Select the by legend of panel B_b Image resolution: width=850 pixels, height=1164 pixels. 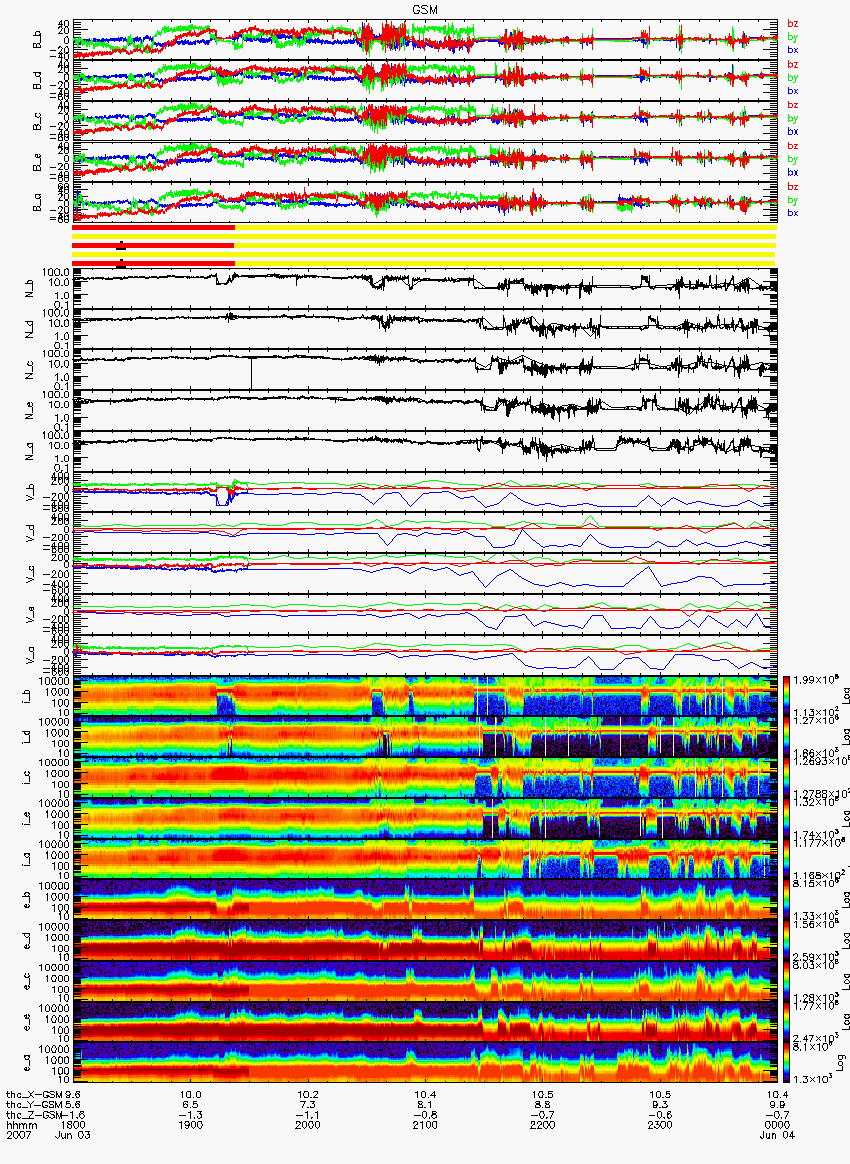pos(793,36)
